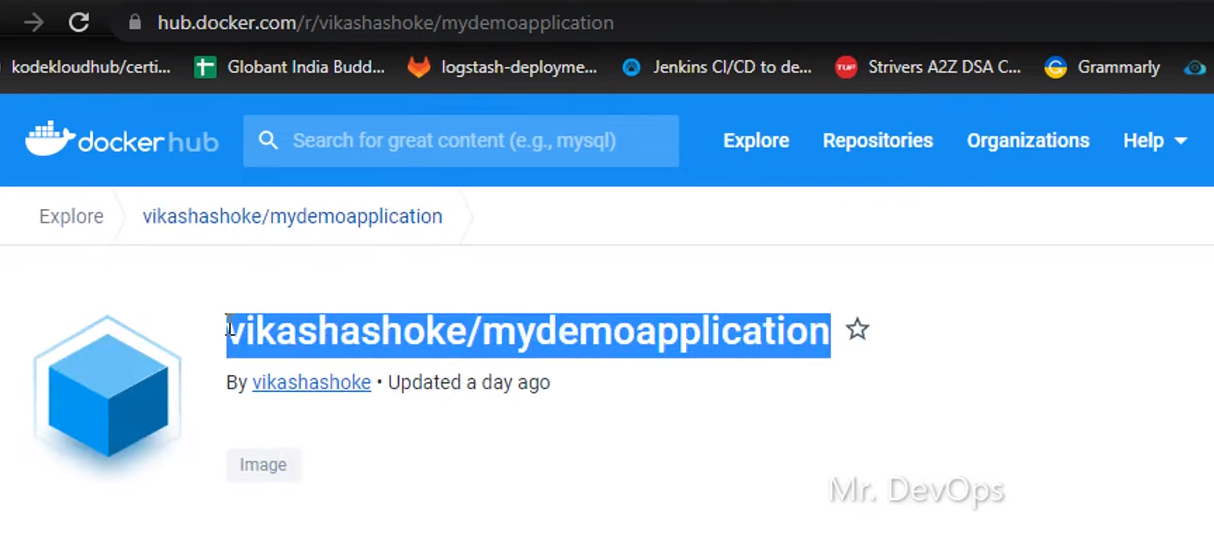The height and width of the screenshot is (559, 1214).
Task: Go to Explore breadcrumb
Action: pyautogui.click(x=71, y=216)
